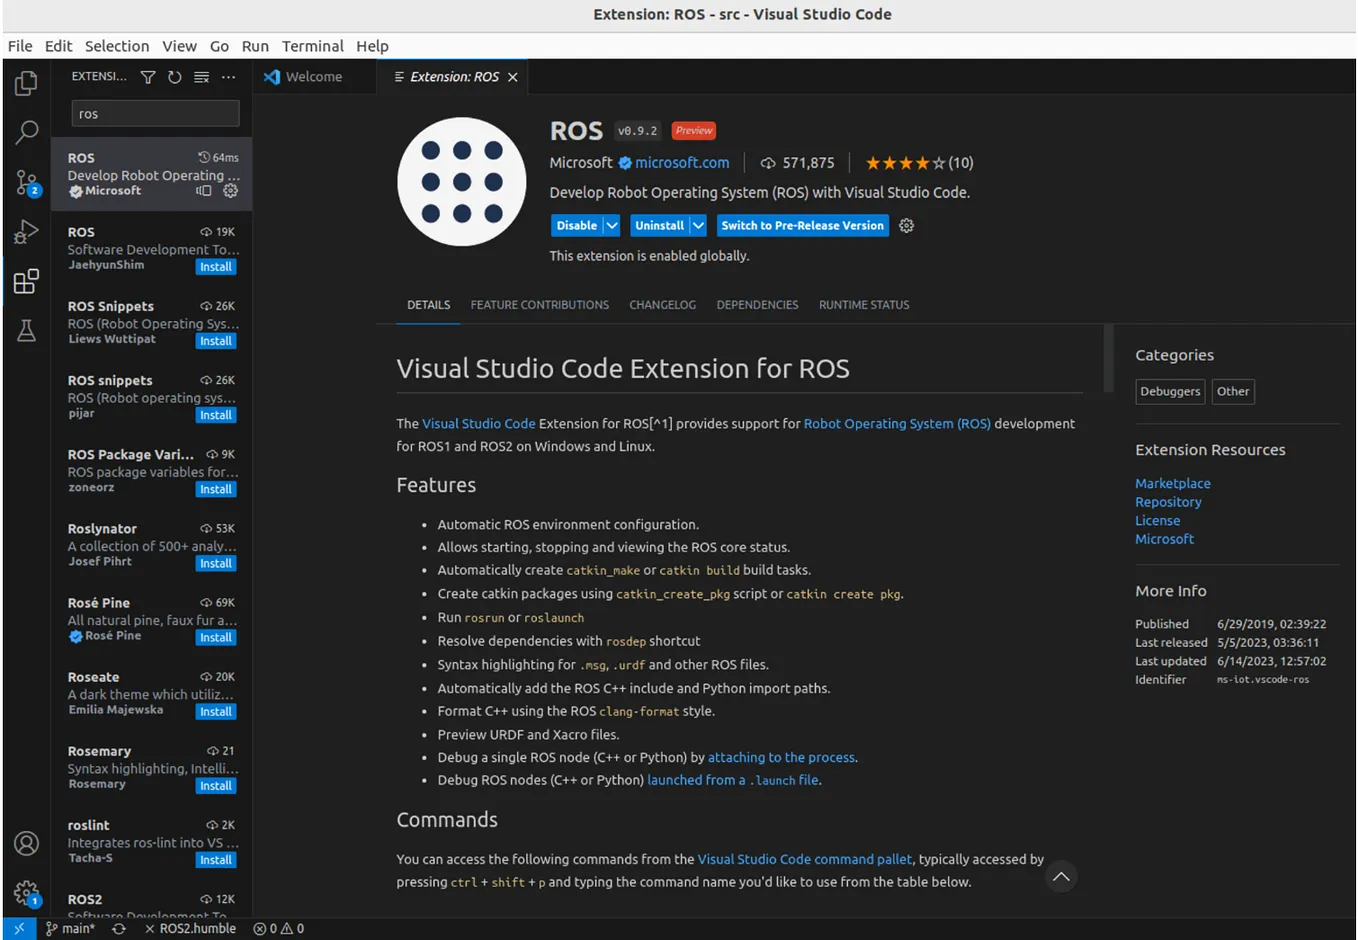The height and width of the screenshot is (940, 1358).
Task: Open the Repository link under Extension Resources
Action: (x=1168, y=501)
